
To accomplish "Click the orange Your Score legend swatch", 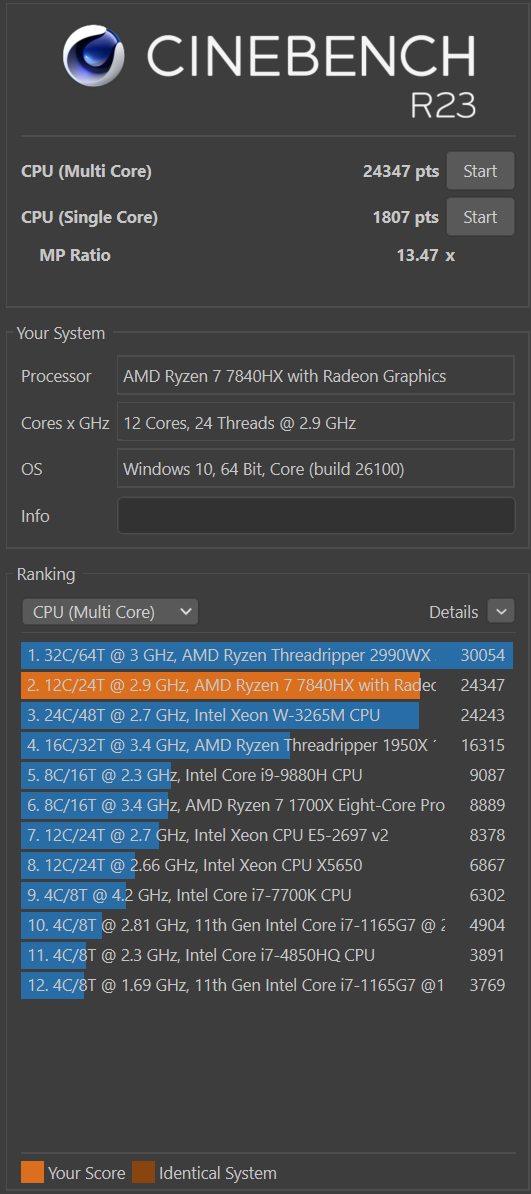I will point(32,1173).
